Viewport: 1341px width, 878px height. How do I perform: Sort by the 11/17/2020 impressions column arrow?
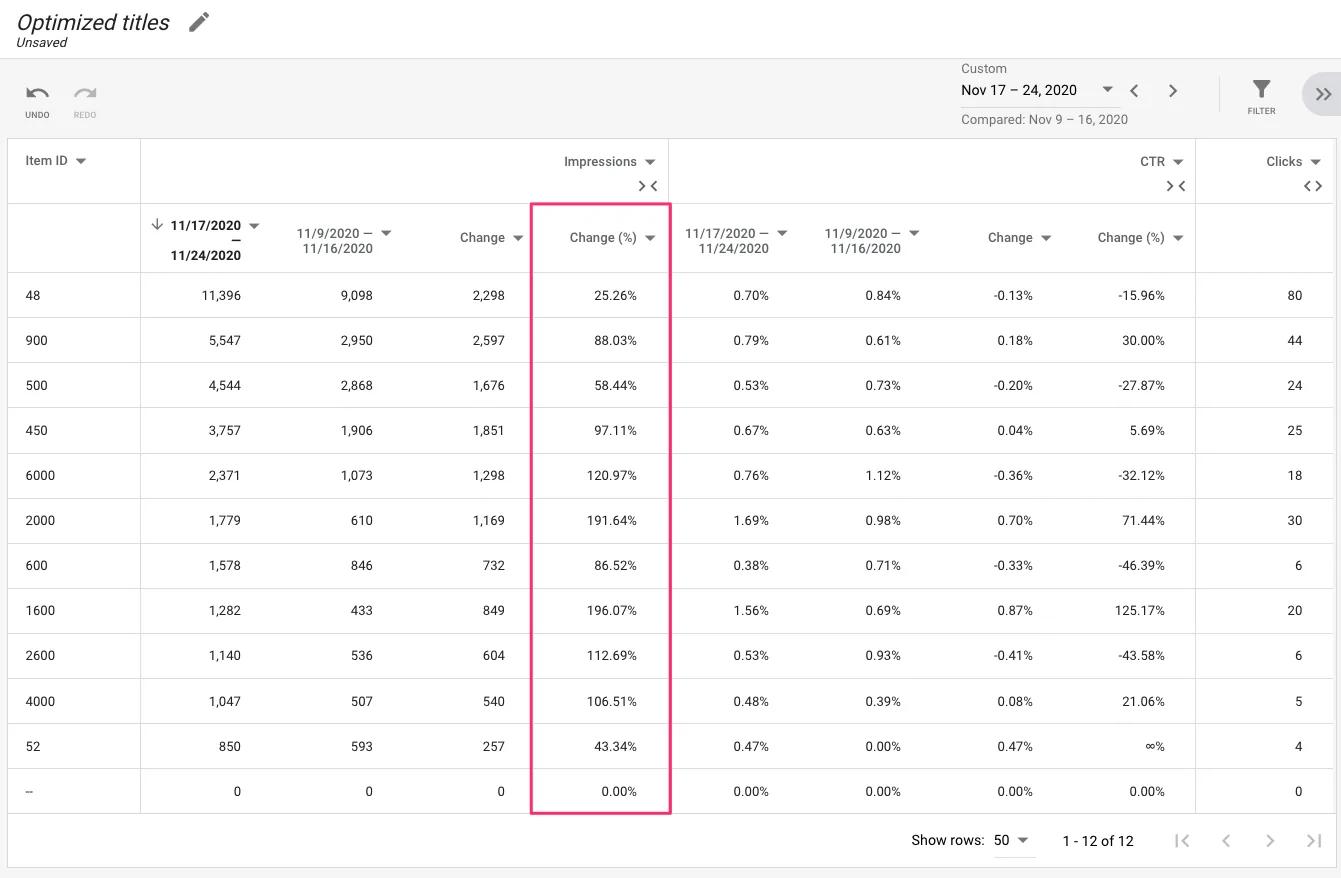point(157,225)
